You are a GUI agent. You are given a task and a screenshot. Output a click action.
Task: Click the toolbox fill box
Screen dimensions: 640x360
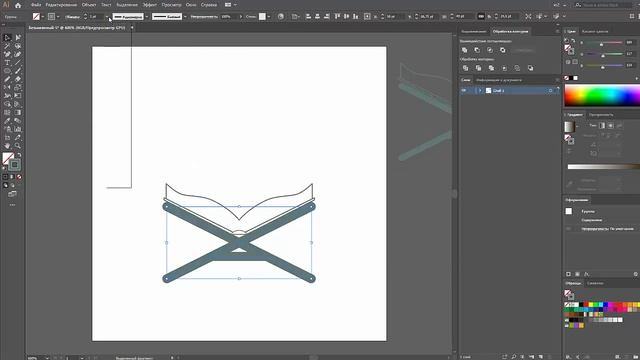click(7, 158)
